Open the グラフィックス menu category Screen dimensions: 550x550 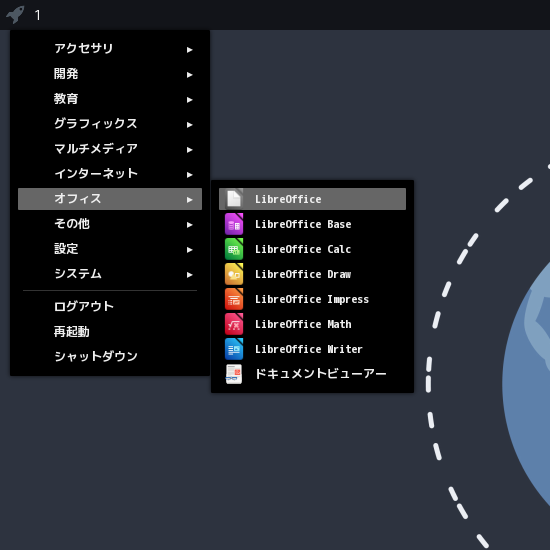[110, 124]
